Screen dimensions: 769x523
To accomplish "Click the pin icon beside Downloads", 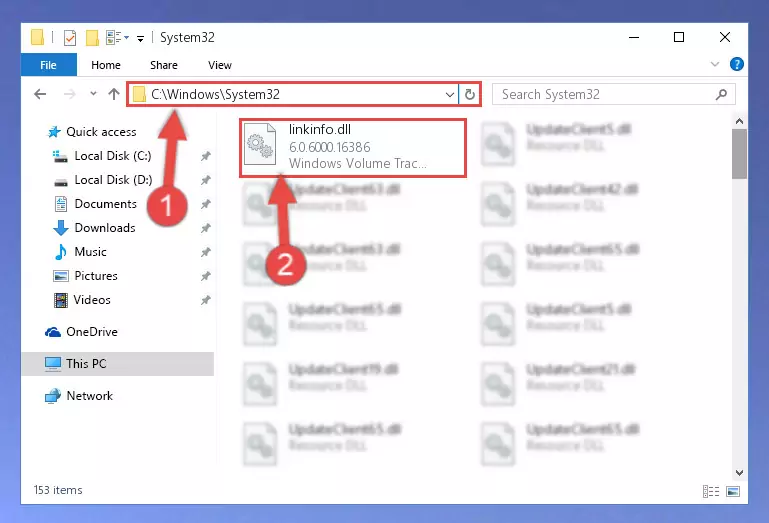I will tap(205, 228).
